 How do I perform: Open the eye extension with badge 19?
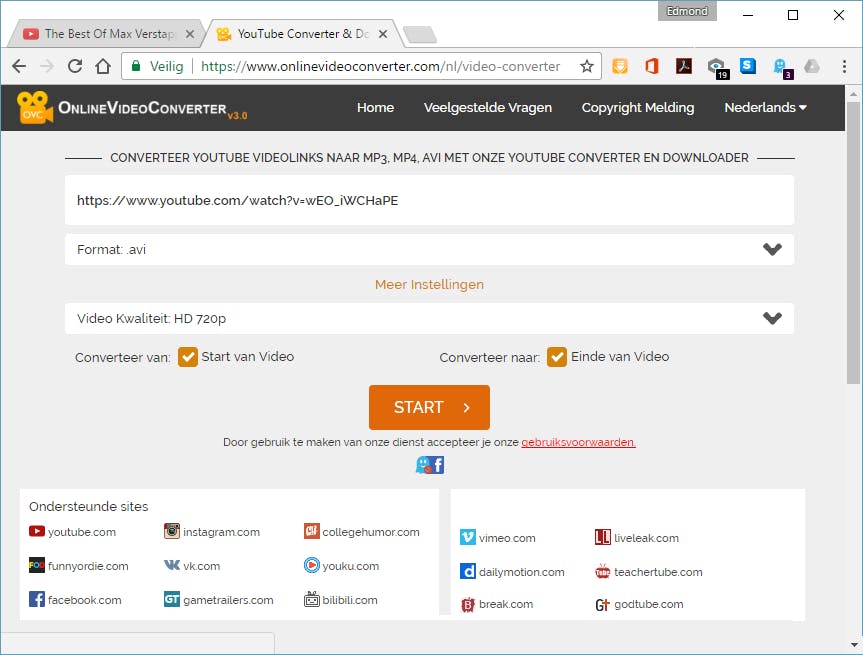tap(718, 68)
